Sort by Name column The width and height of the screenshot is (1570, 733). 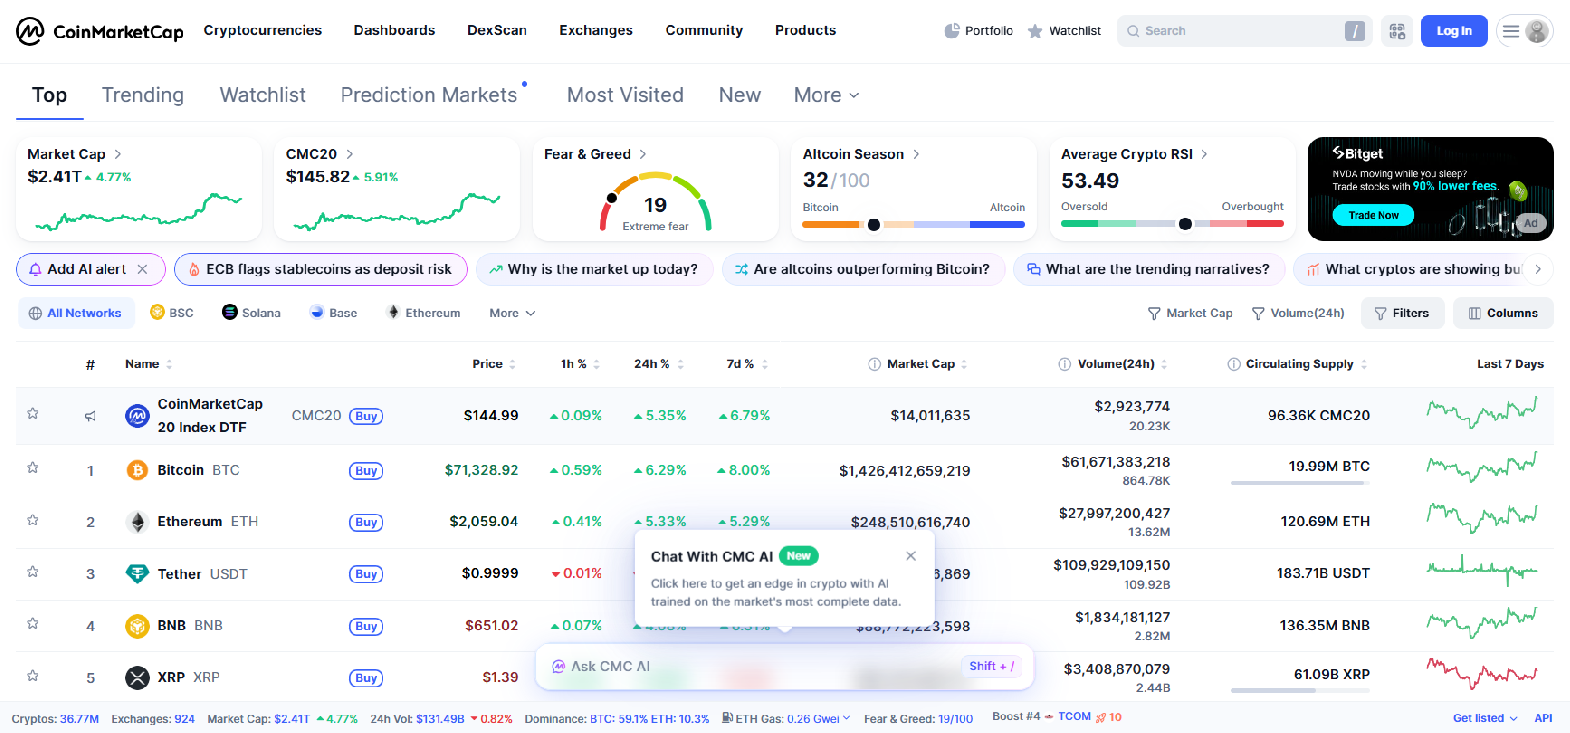coord(148,364)
